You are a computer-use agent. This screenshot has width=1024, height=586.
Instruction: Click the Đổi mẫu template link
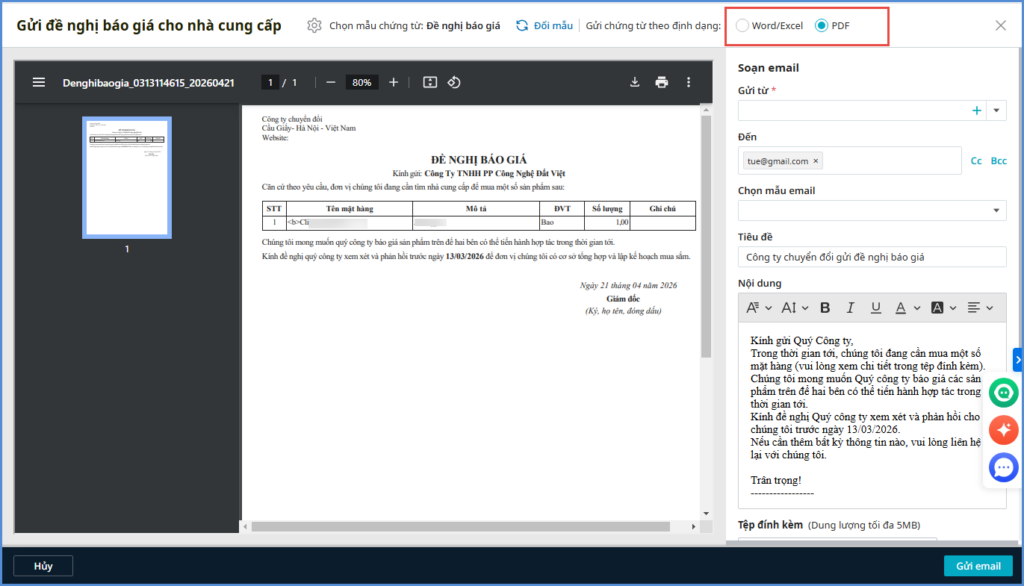545,25
